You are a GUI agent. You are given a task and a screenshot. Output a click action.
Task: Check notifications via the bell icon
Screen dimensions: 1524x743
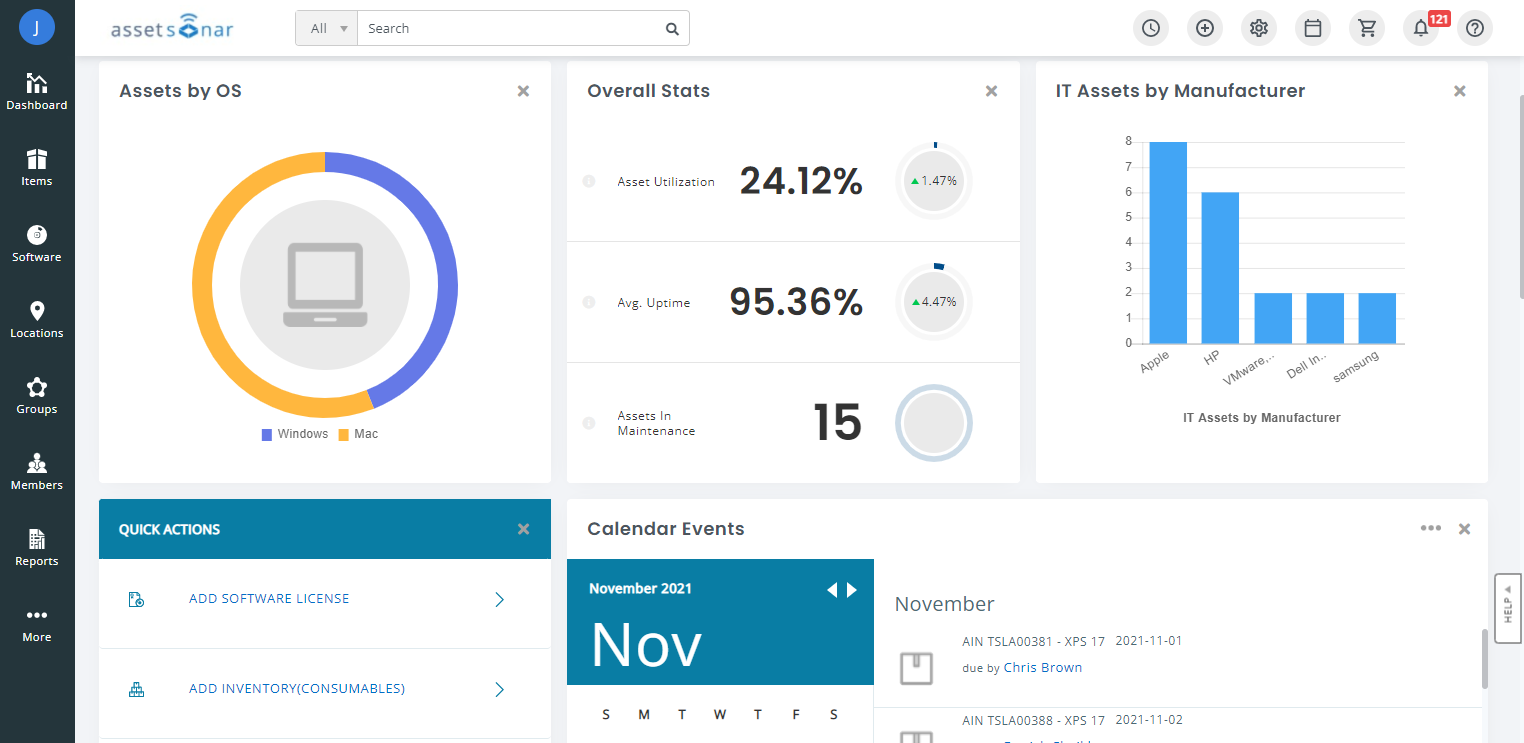(x=1420, y=28)
